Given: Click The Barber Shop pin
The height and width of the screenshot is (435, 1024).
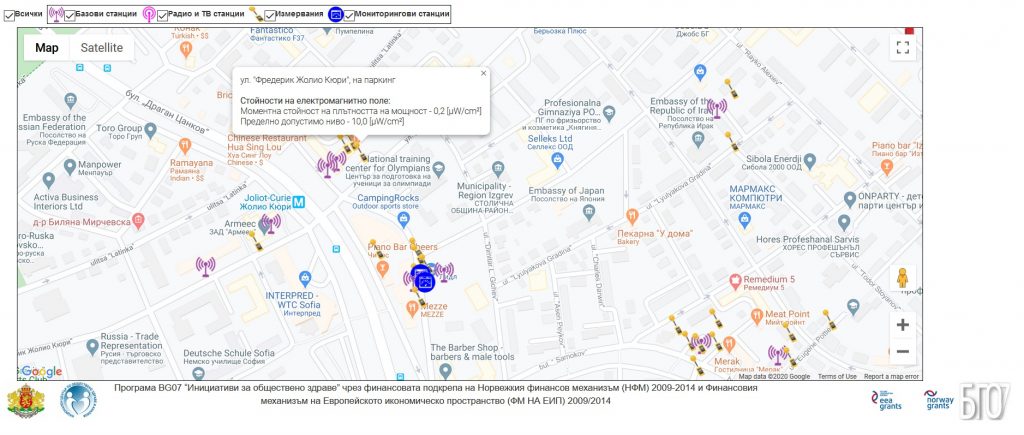Looking at the screenshot, I should click(445, 371).
